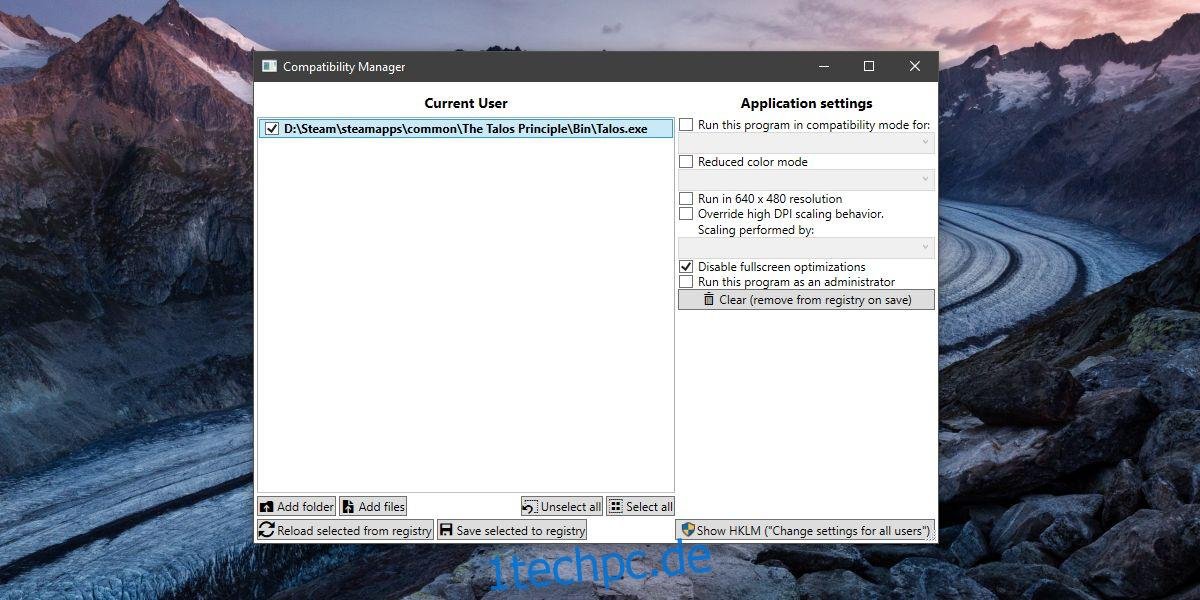1200x600 pixels.
Task: Click Save selected to registry
Action: click(x=511, y=530)
